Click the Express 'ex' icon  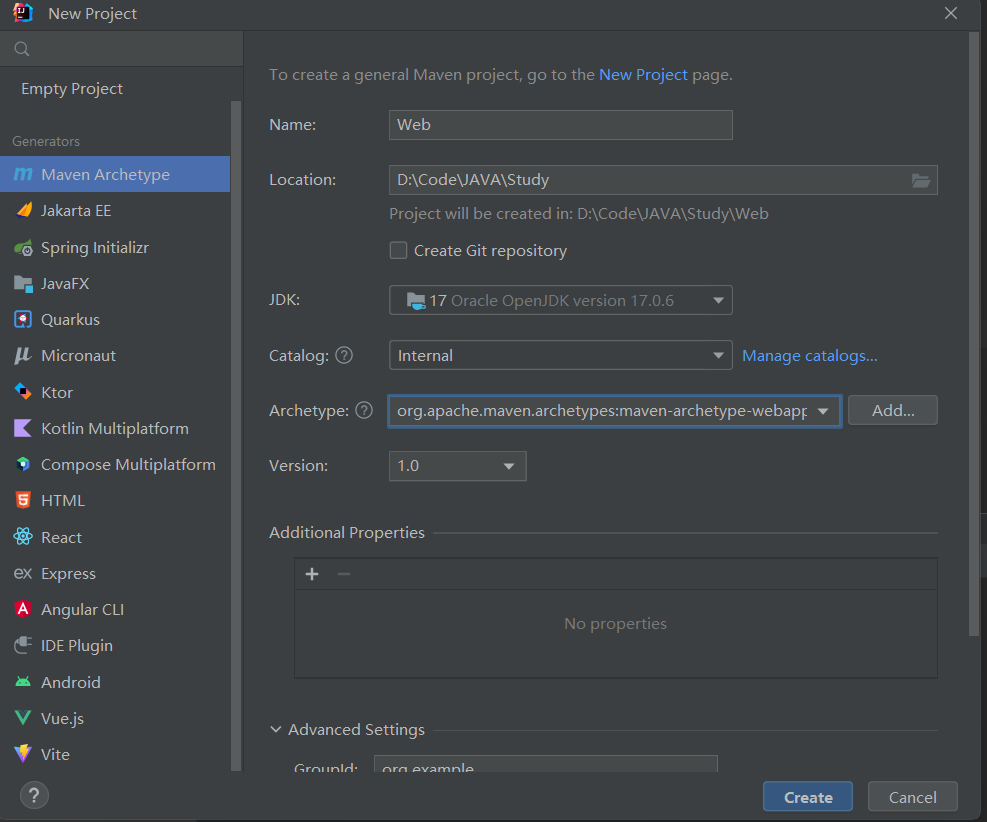[x=23, y=573]
